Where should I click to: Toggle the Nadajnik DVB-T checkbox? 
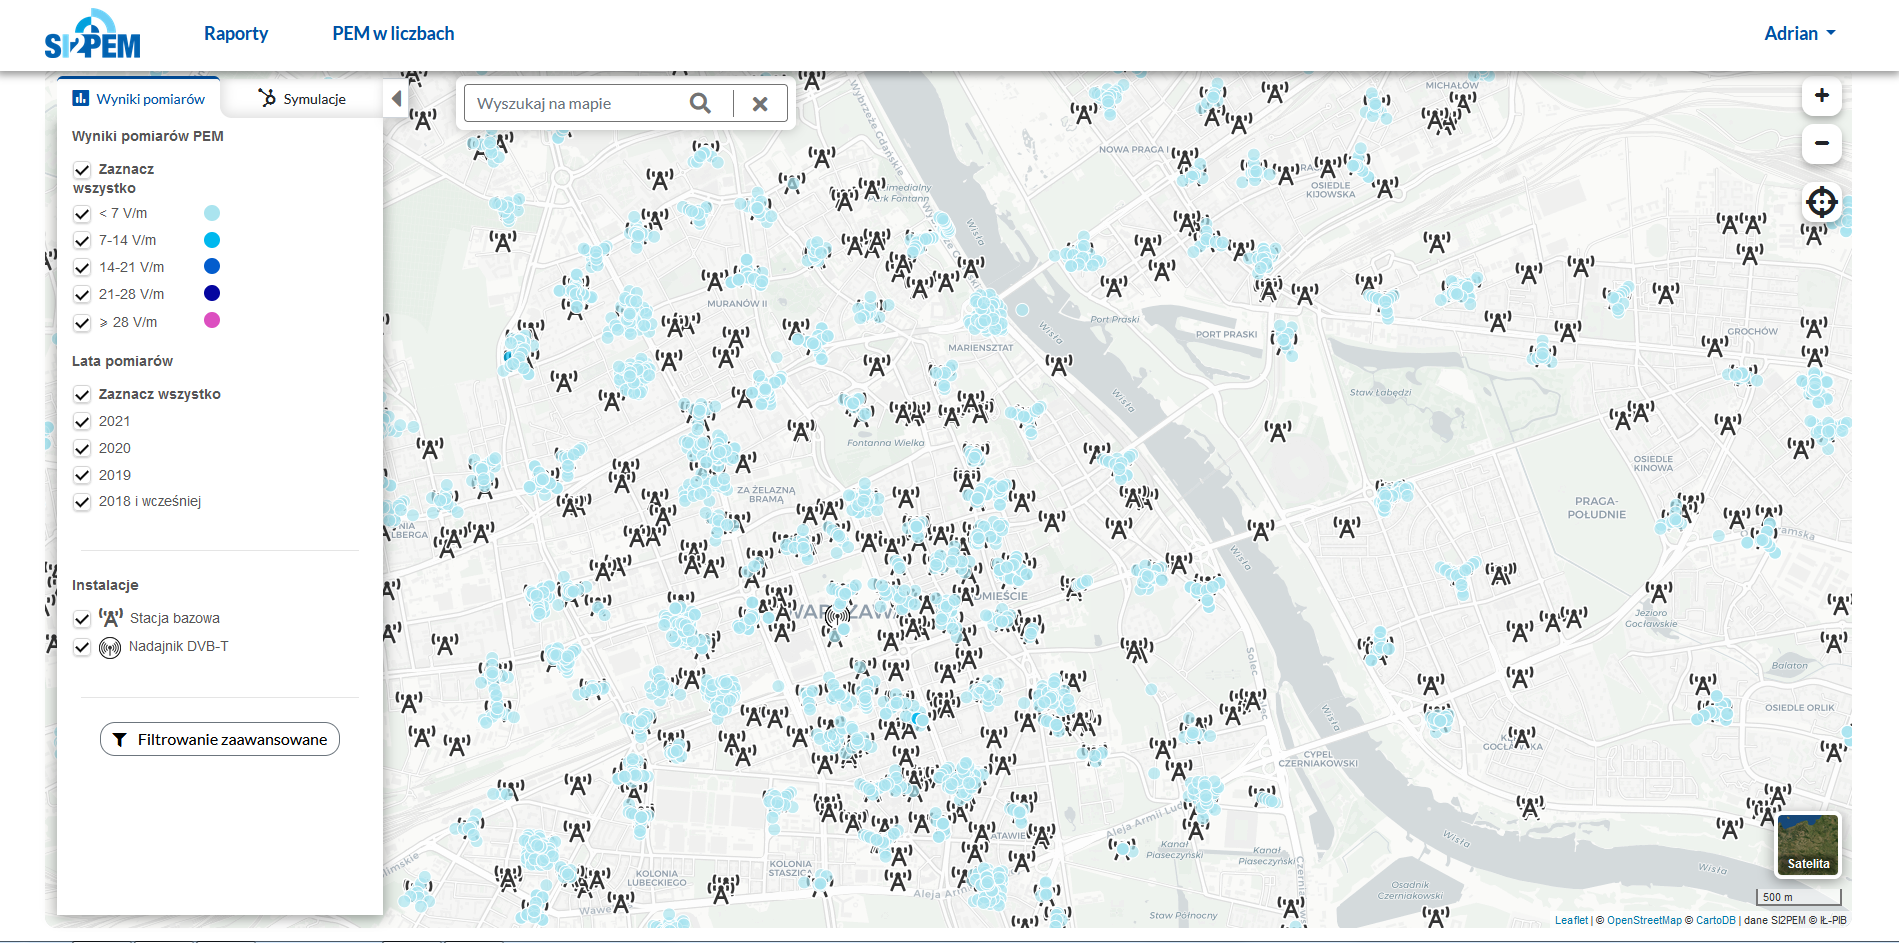tap(82, 647)
